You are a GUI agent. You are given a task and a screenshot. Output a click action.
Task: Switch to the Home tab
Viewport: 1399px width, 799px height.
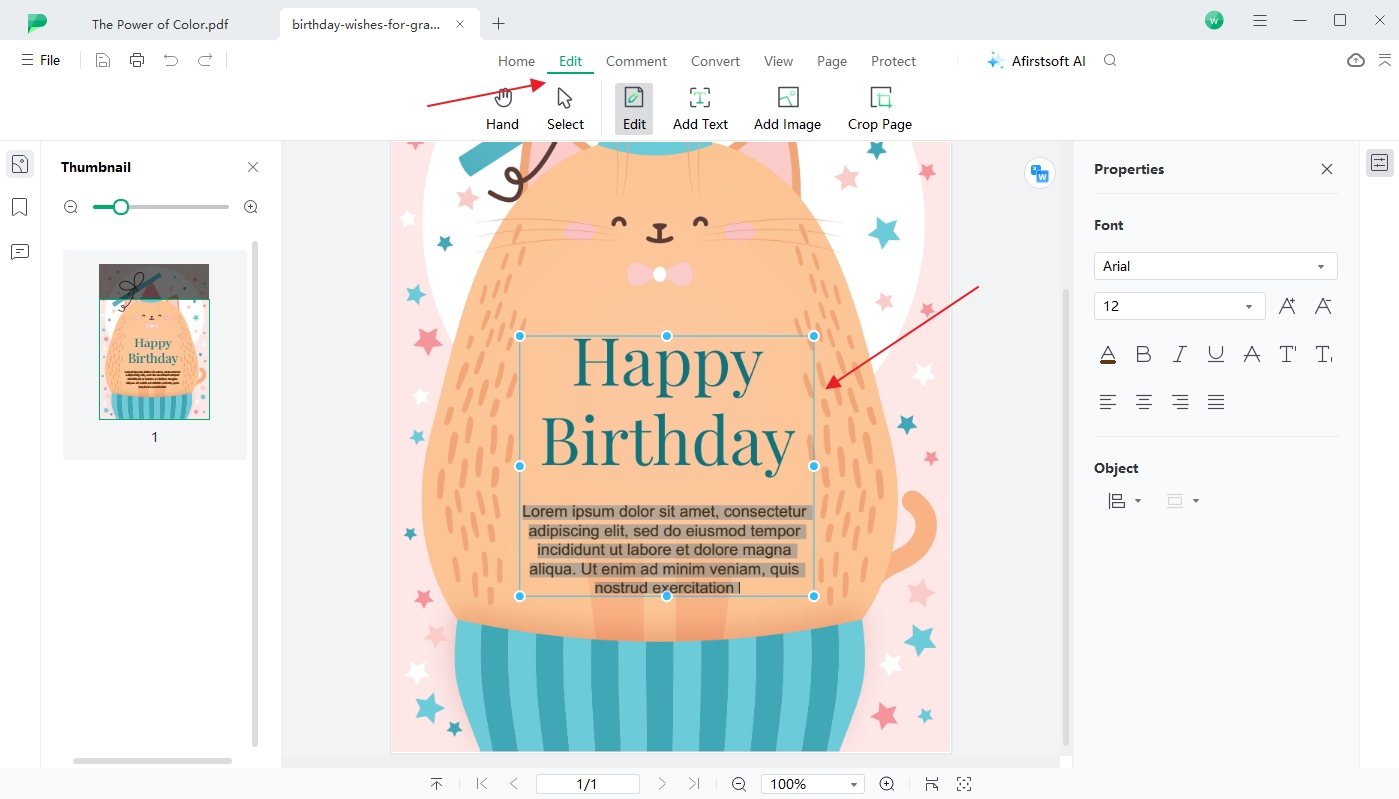[516, 61]
